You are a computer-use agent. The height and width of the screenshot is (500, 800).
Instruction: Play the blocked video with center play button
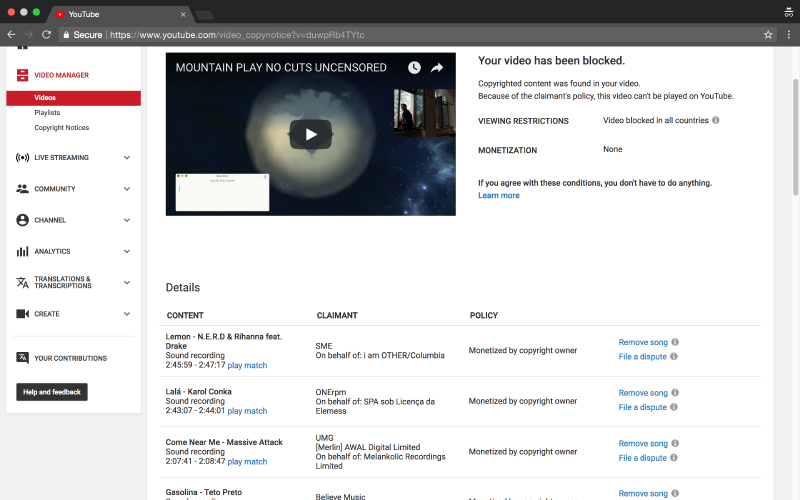[311, 134]
